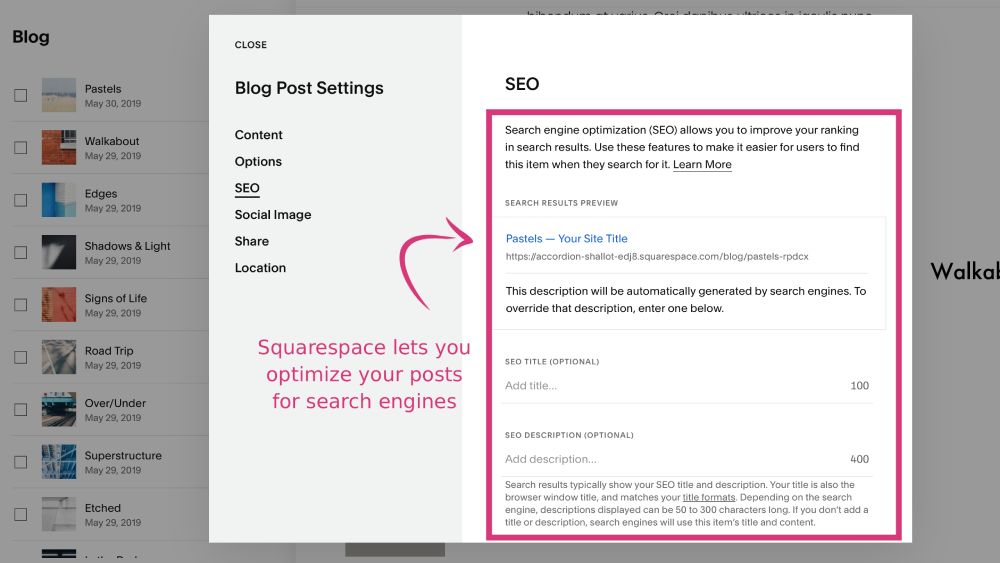
Task: Open the Signs of Life thumbnail
Action: point(59,304)
